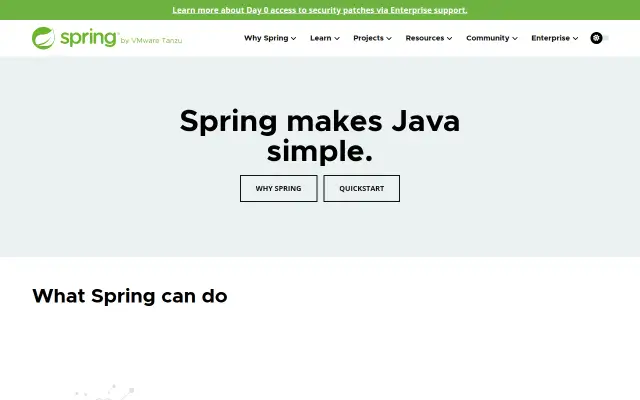Open the Learn dropdown menu

[324, 38]
